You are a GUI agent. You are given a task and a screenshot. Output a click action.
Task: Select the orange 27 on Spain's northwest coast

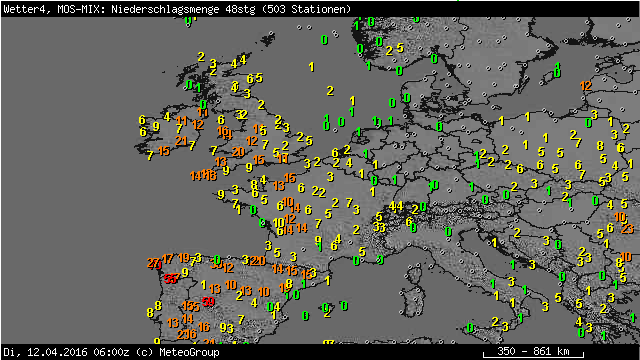[154, 263]
